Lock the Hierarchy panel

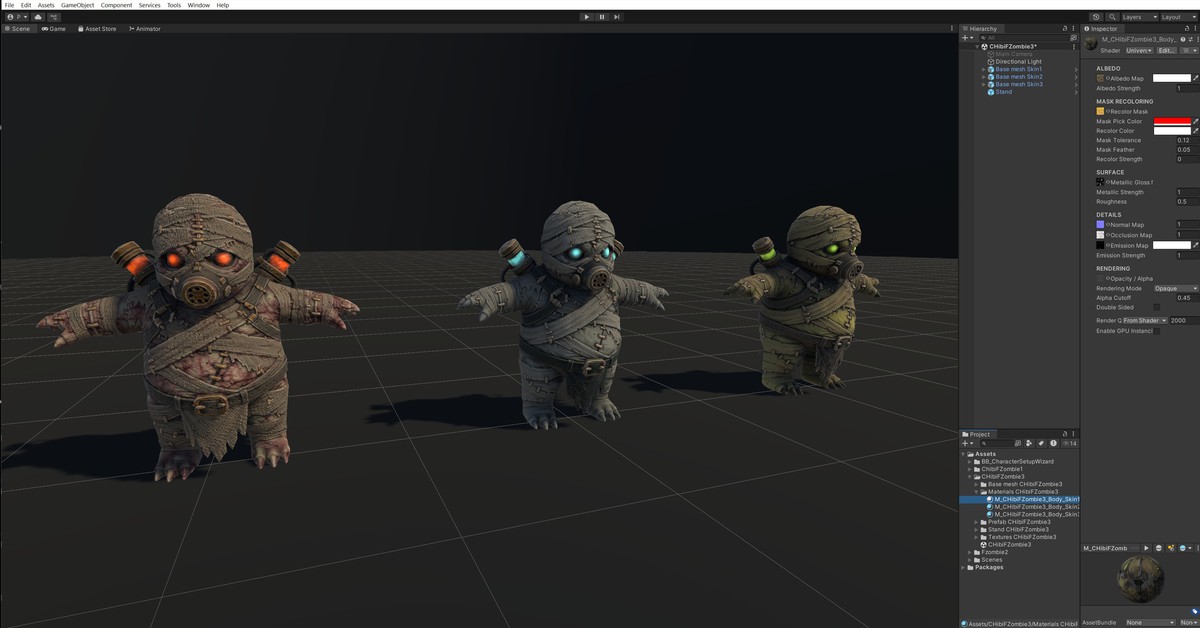tap(1065, 29)
